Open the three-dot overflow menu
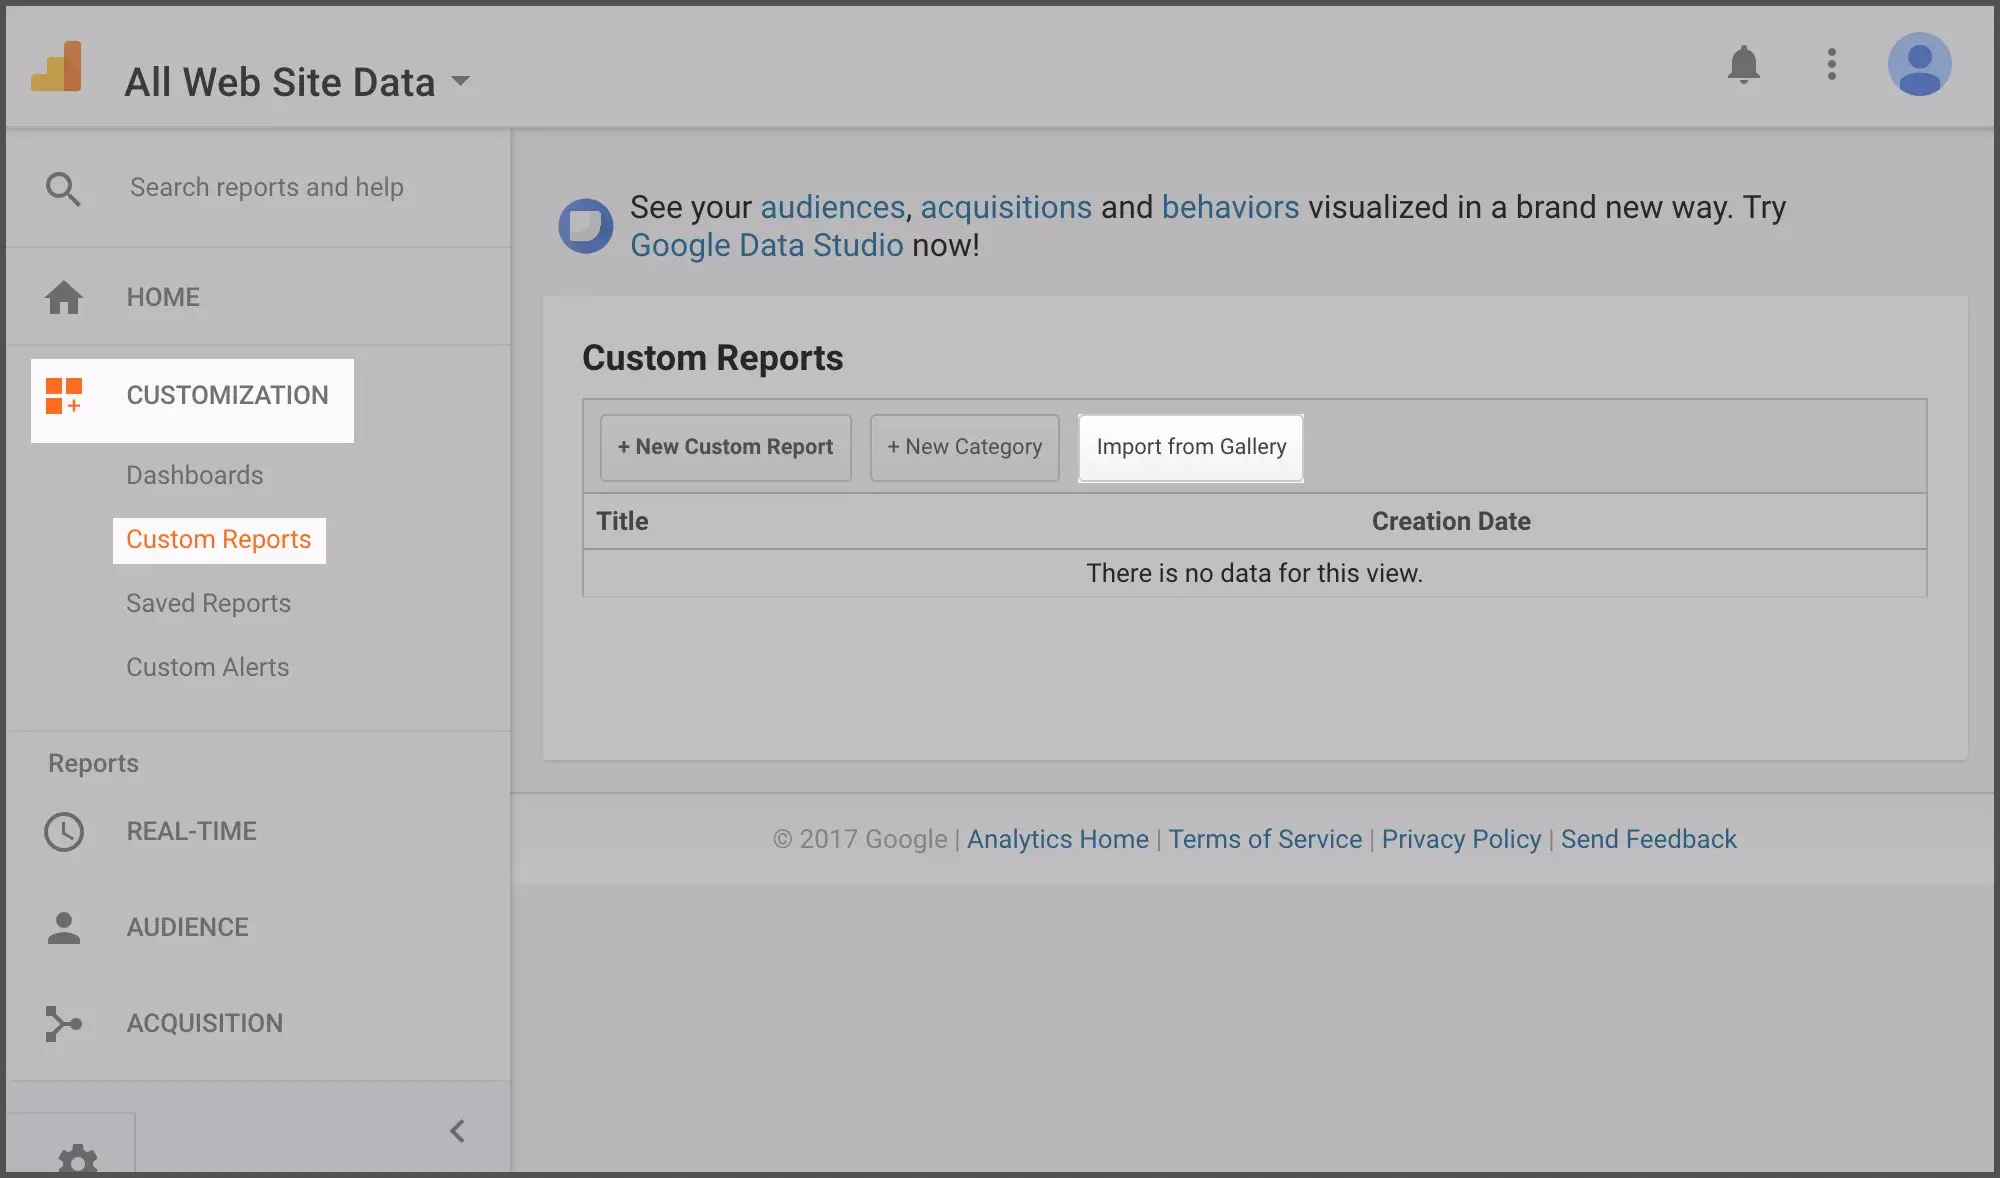Image resolution: width=2000 pixels, height=1178 pixels. pos(1832,64)
